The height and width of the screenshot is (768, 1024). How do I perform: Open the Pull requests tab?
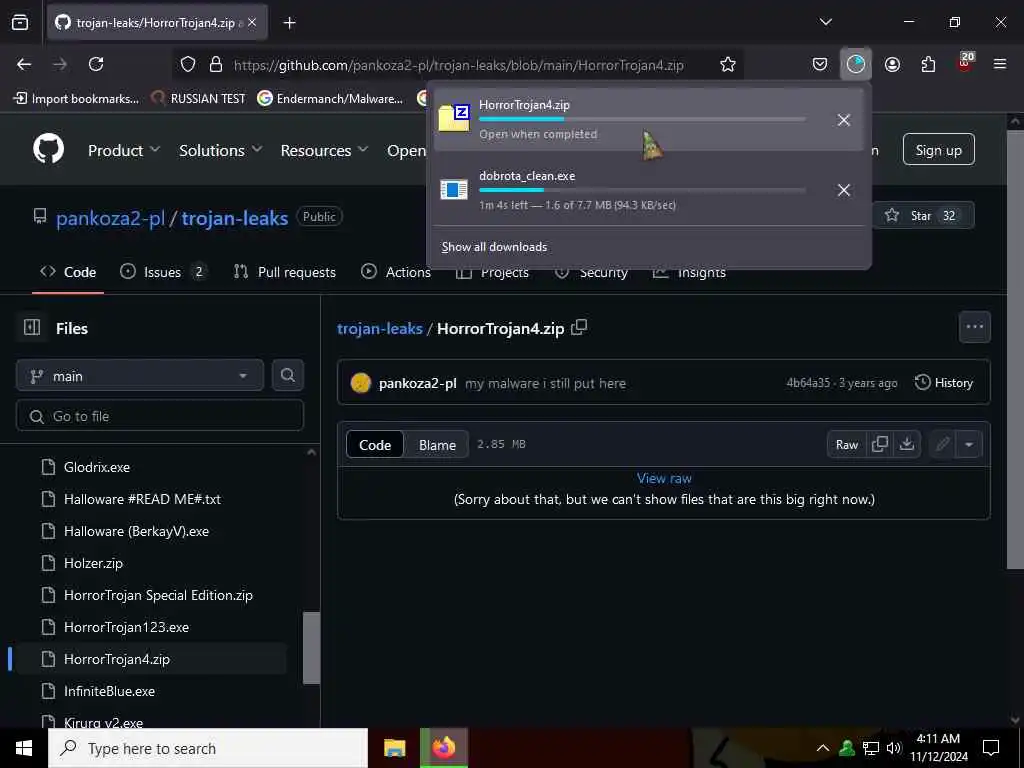285,272
